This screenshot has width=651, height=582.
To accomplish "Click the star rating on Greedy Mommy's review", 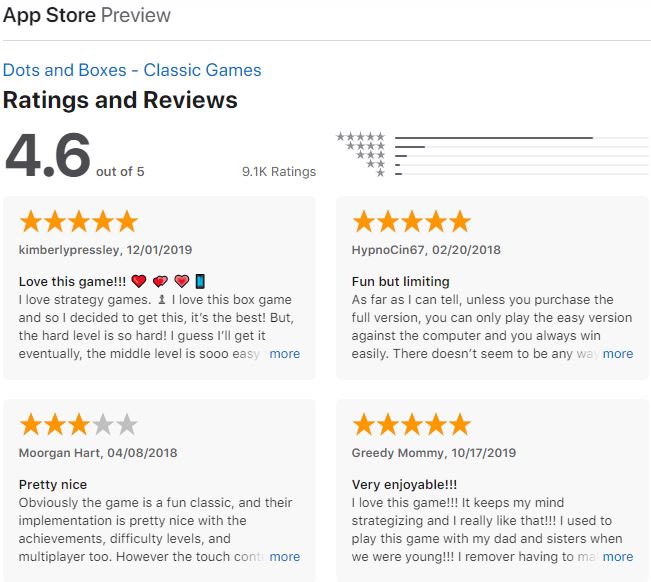I will [x=411, y=425].
